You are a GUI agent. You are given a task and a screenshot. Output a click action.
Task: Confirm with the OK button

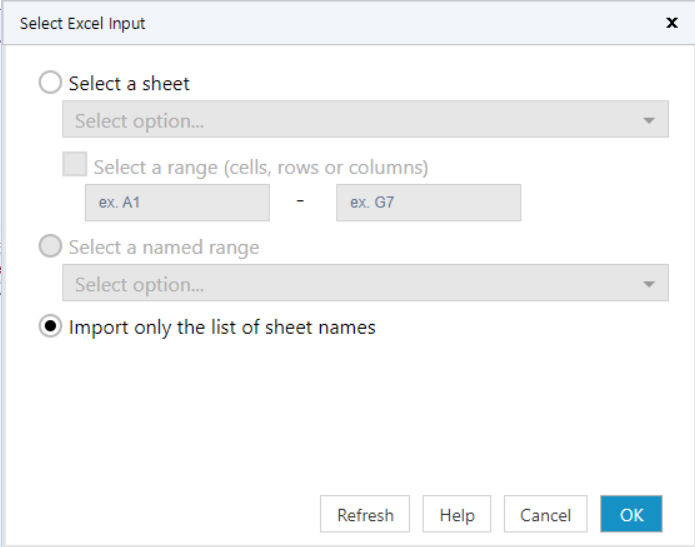click(631, 515)
